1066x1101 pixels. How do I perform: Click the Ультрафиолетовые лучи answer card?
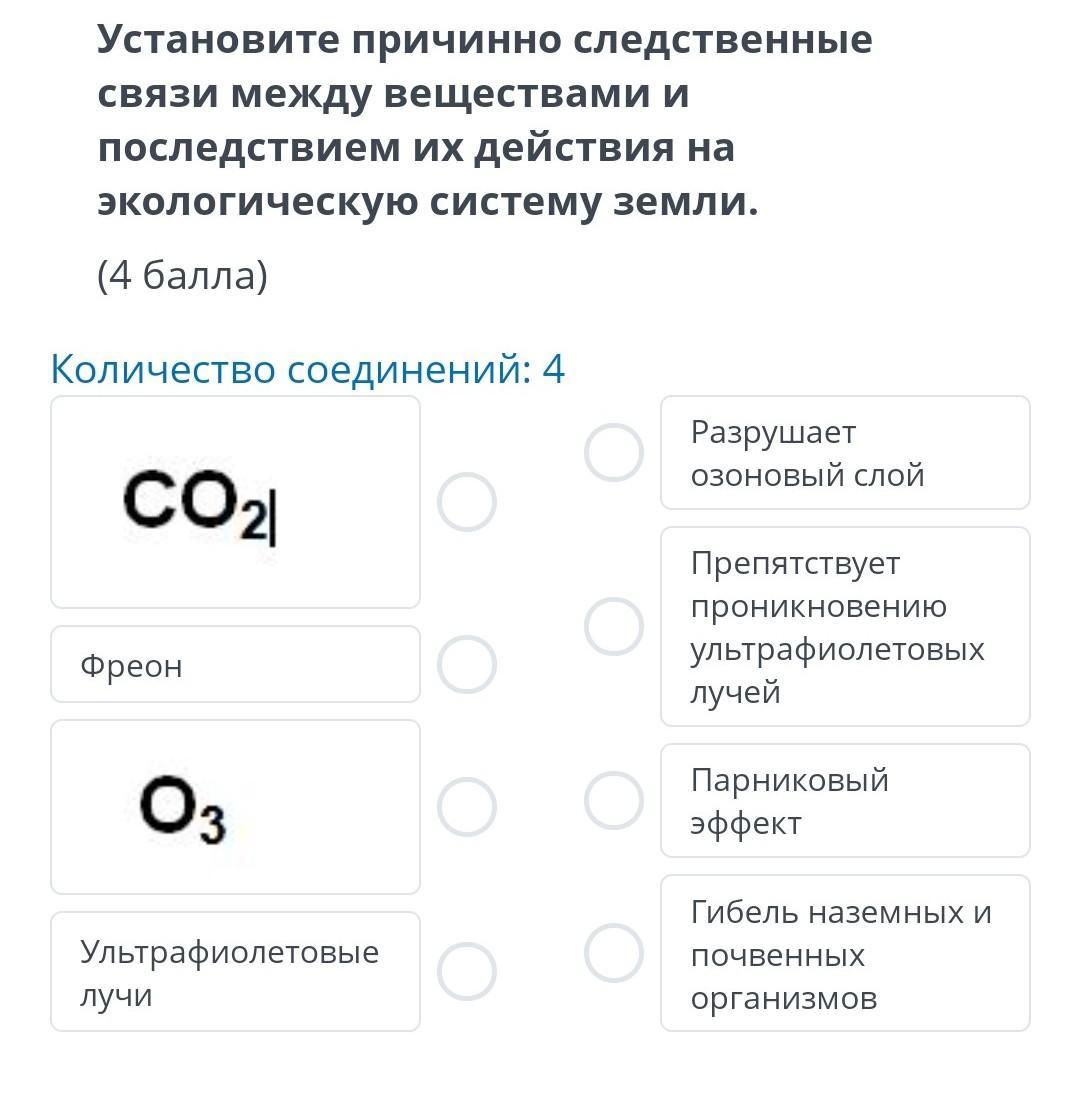tap(235, 972)
